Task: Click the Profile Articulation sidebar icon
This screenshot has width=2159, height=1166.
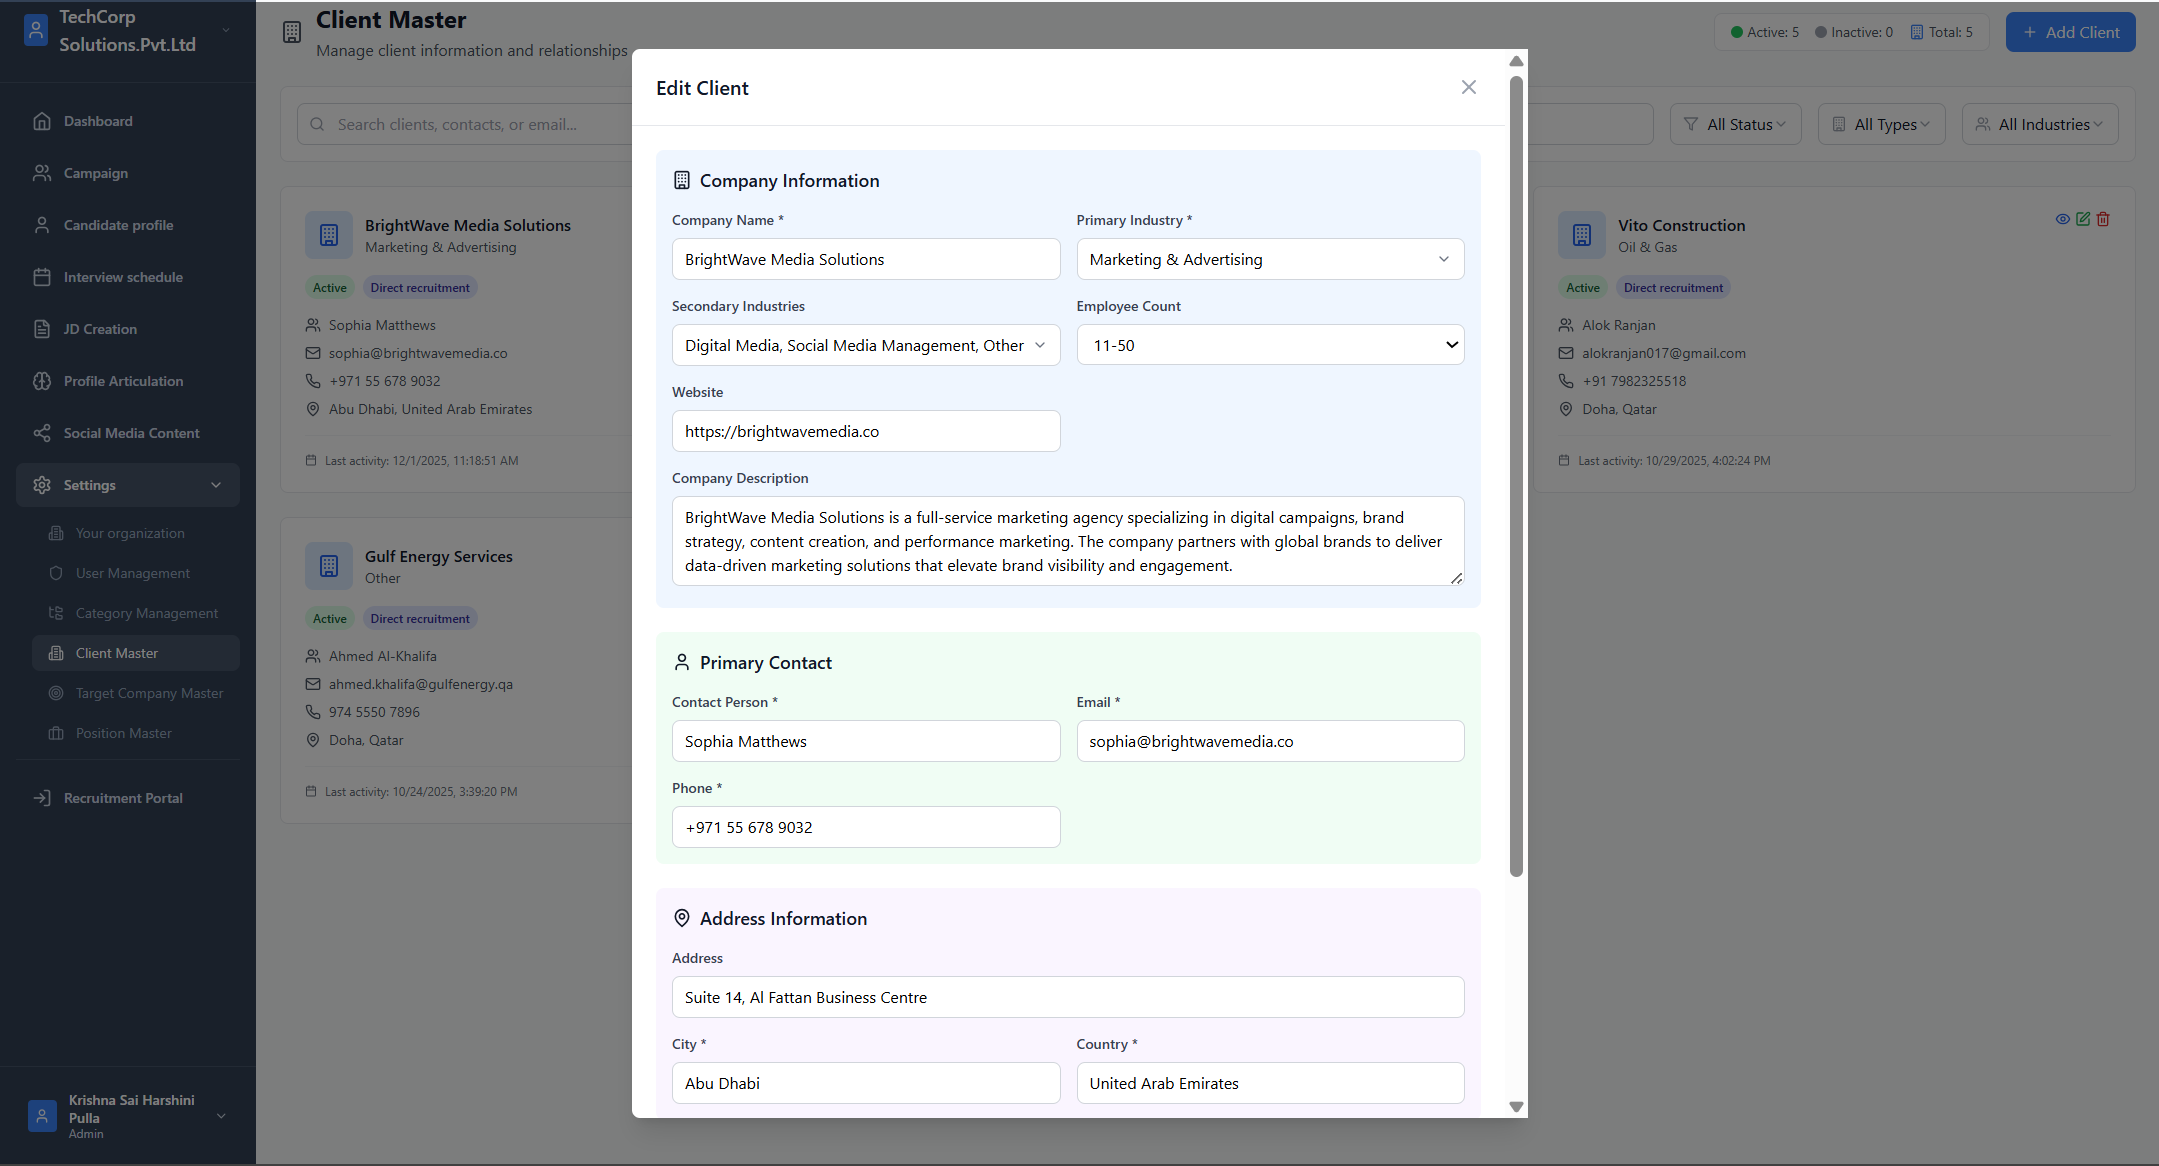Action: coord(41,381)
